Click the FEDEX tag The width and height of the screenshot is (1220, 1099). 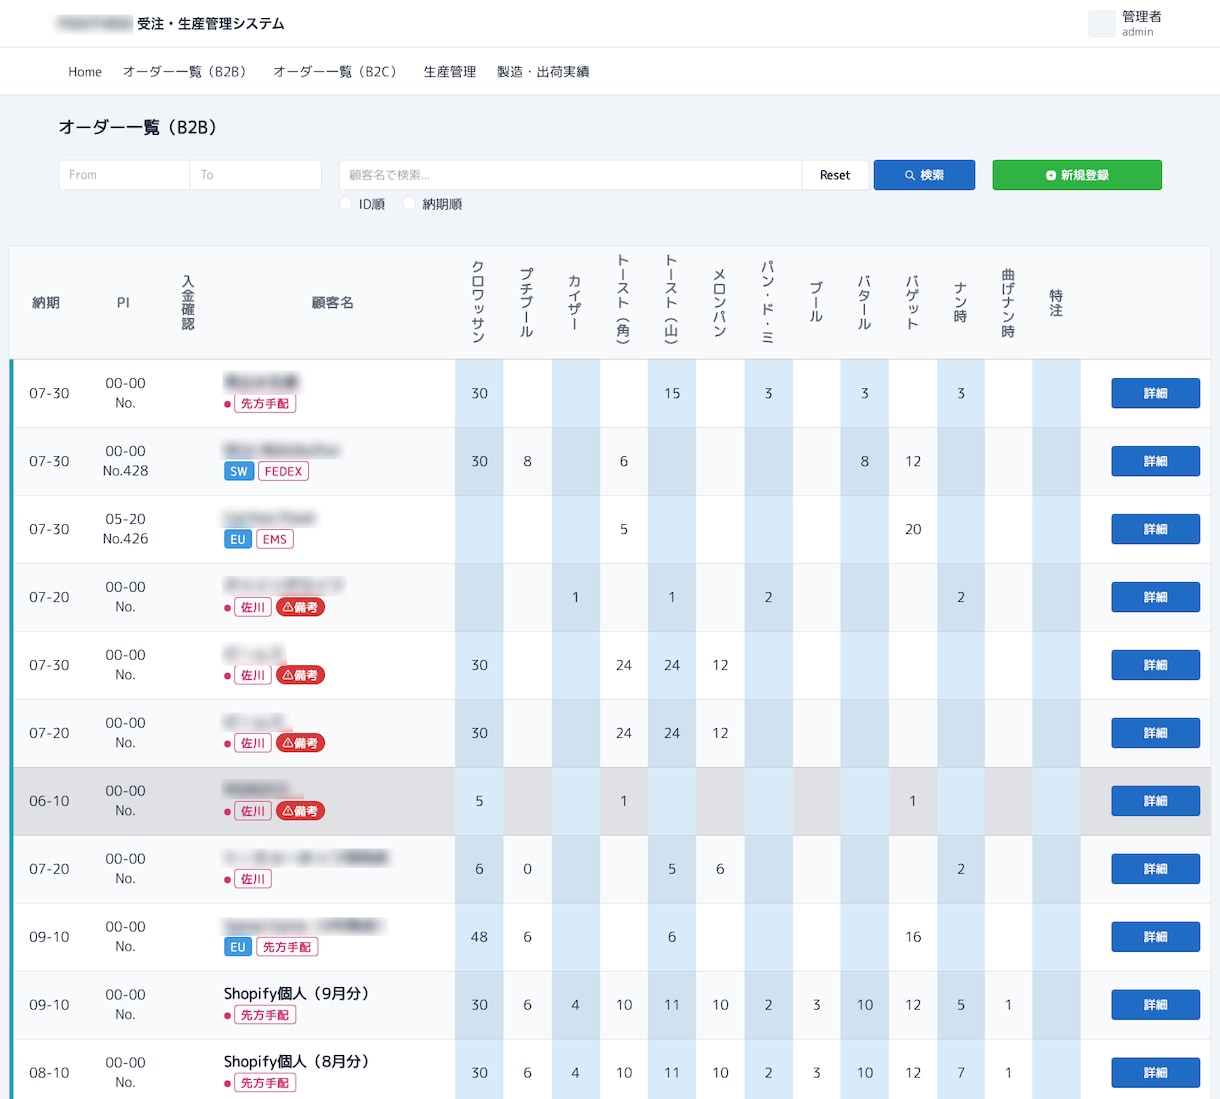pyautogui.click(x=283, y=471)
